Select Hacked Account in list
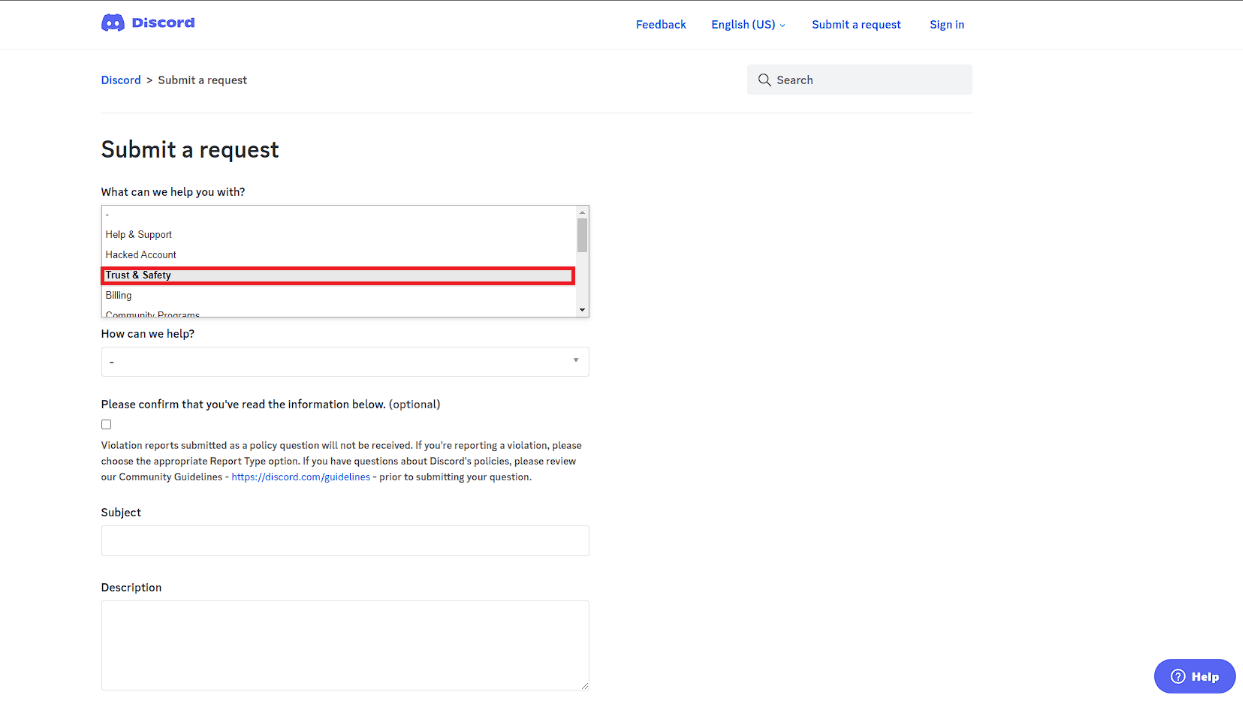 [x=141, y=255]
